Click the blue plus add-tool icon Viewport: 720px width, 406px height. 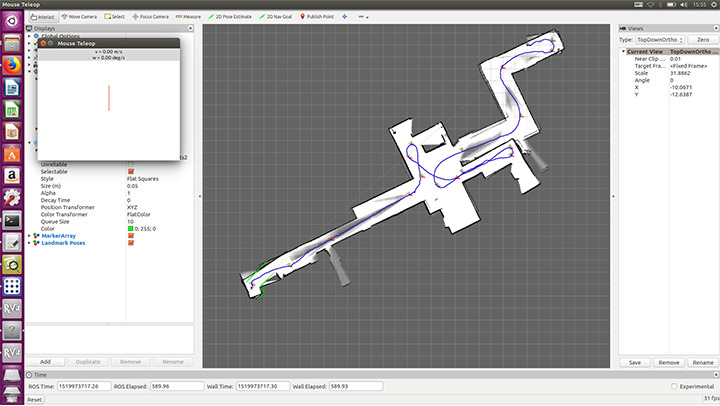(345, 16)
